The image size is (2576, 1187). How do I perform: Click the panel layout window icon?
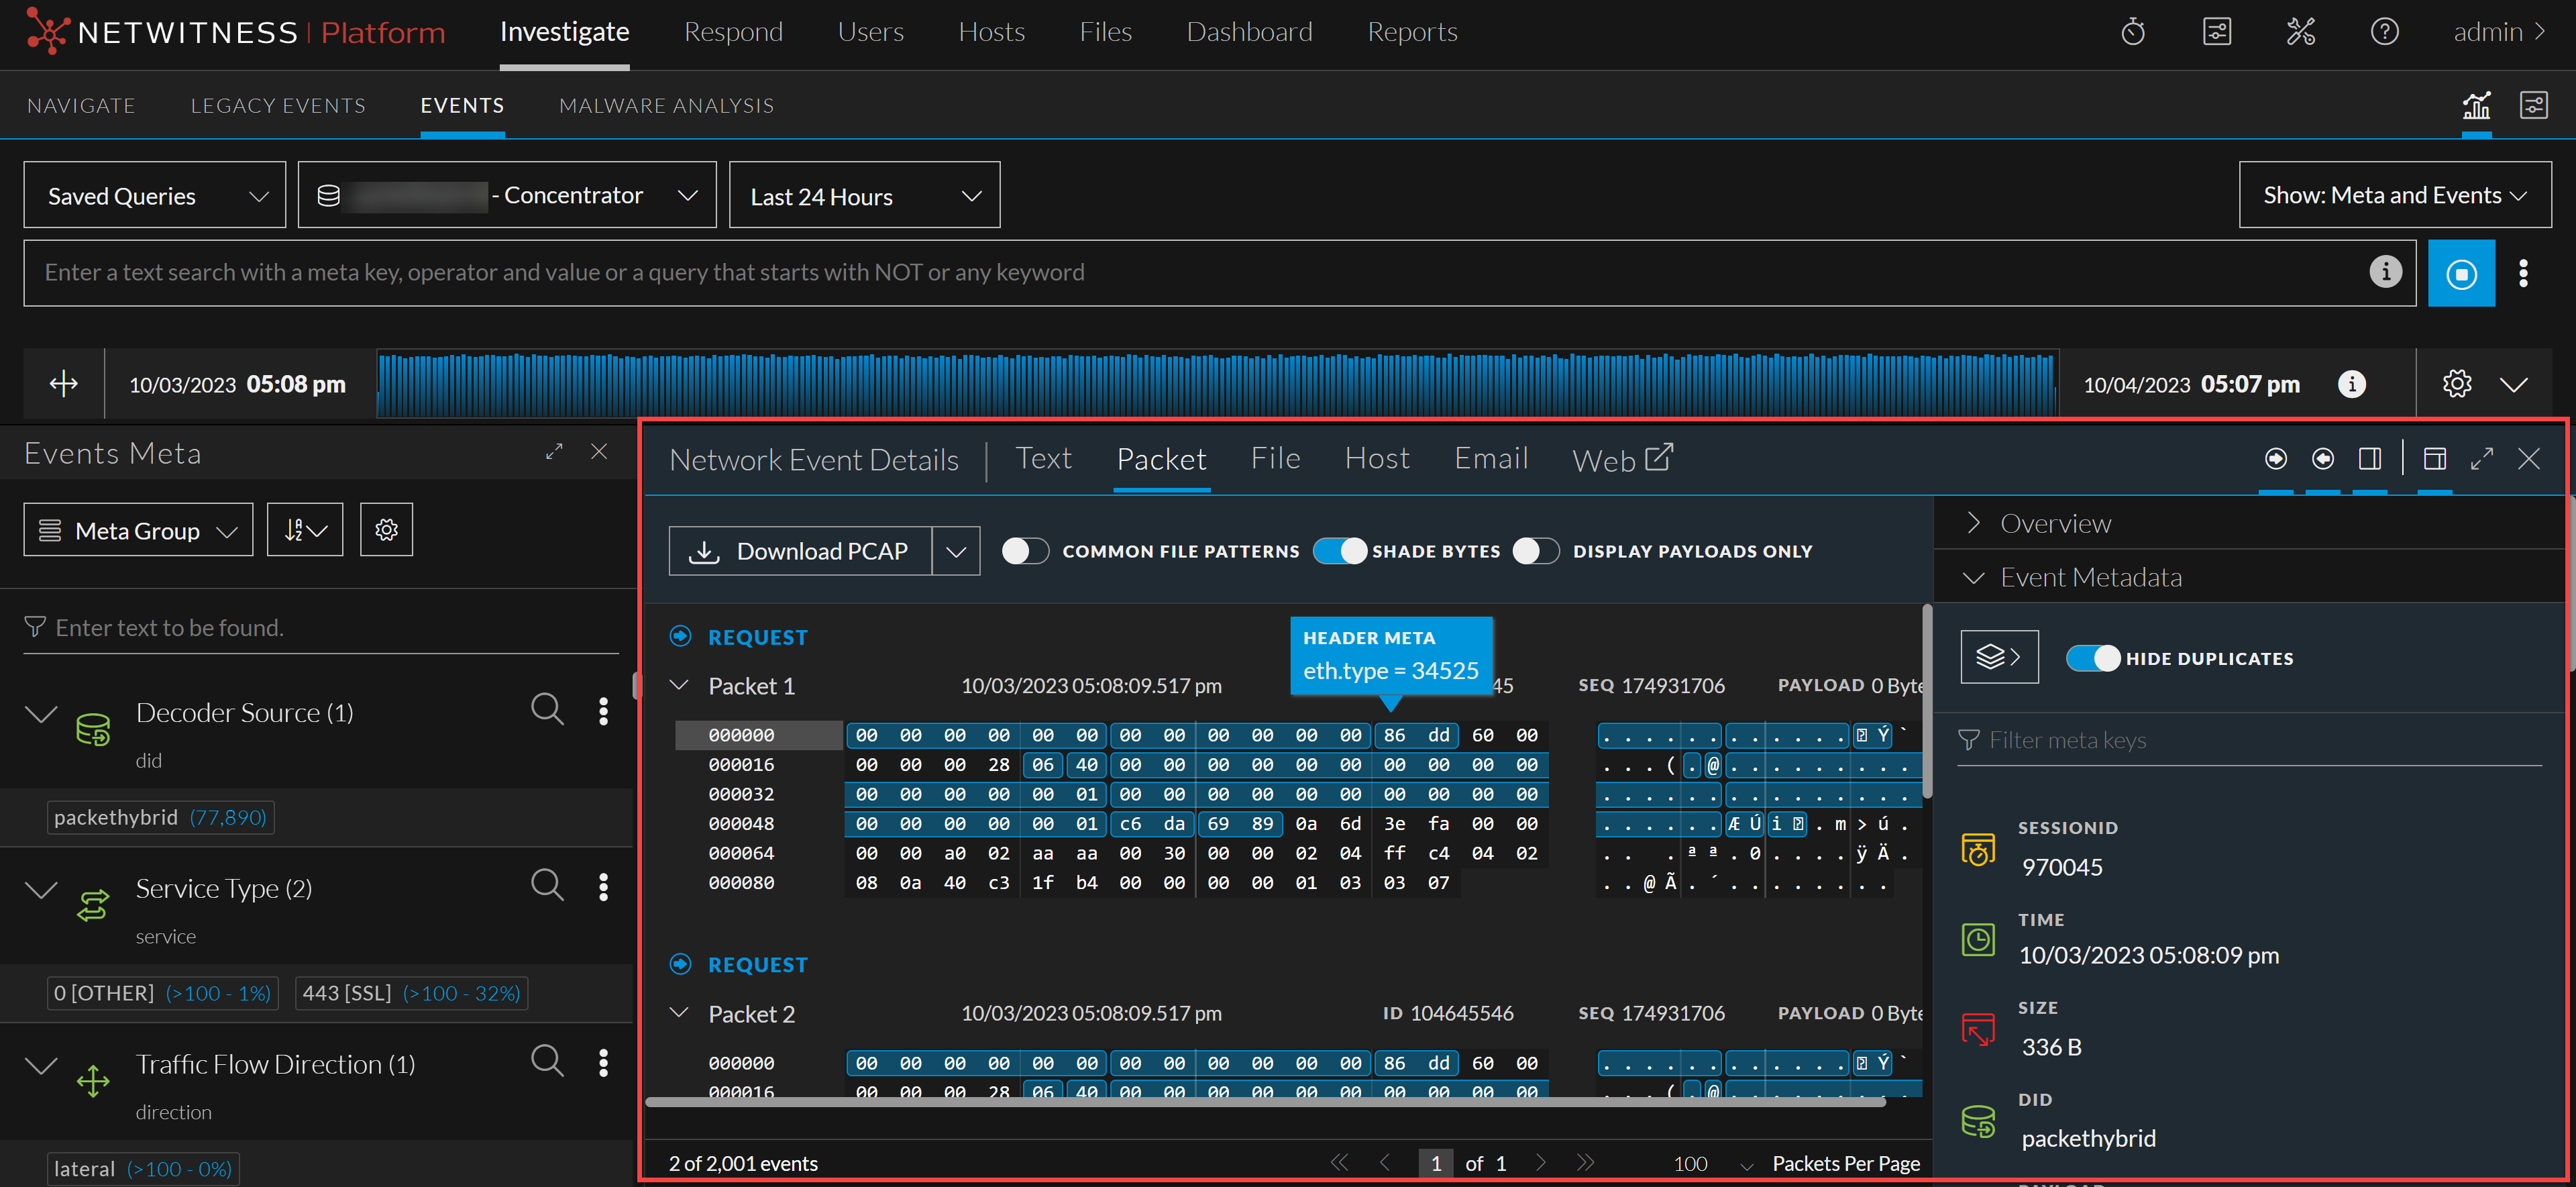pyautogui.click(x=2435, y=459)
